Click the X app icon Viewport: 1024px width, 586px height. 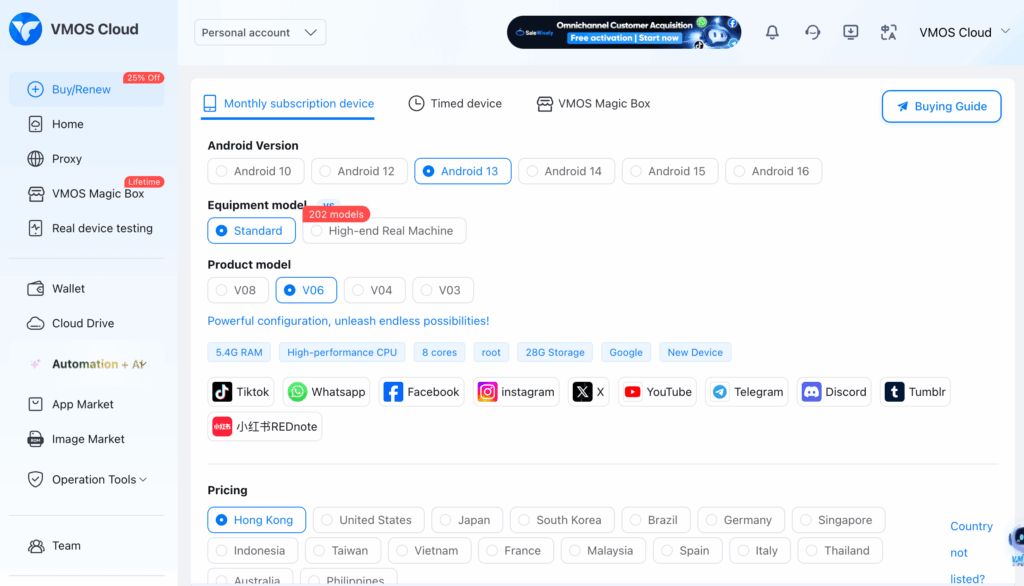[582, 392]
